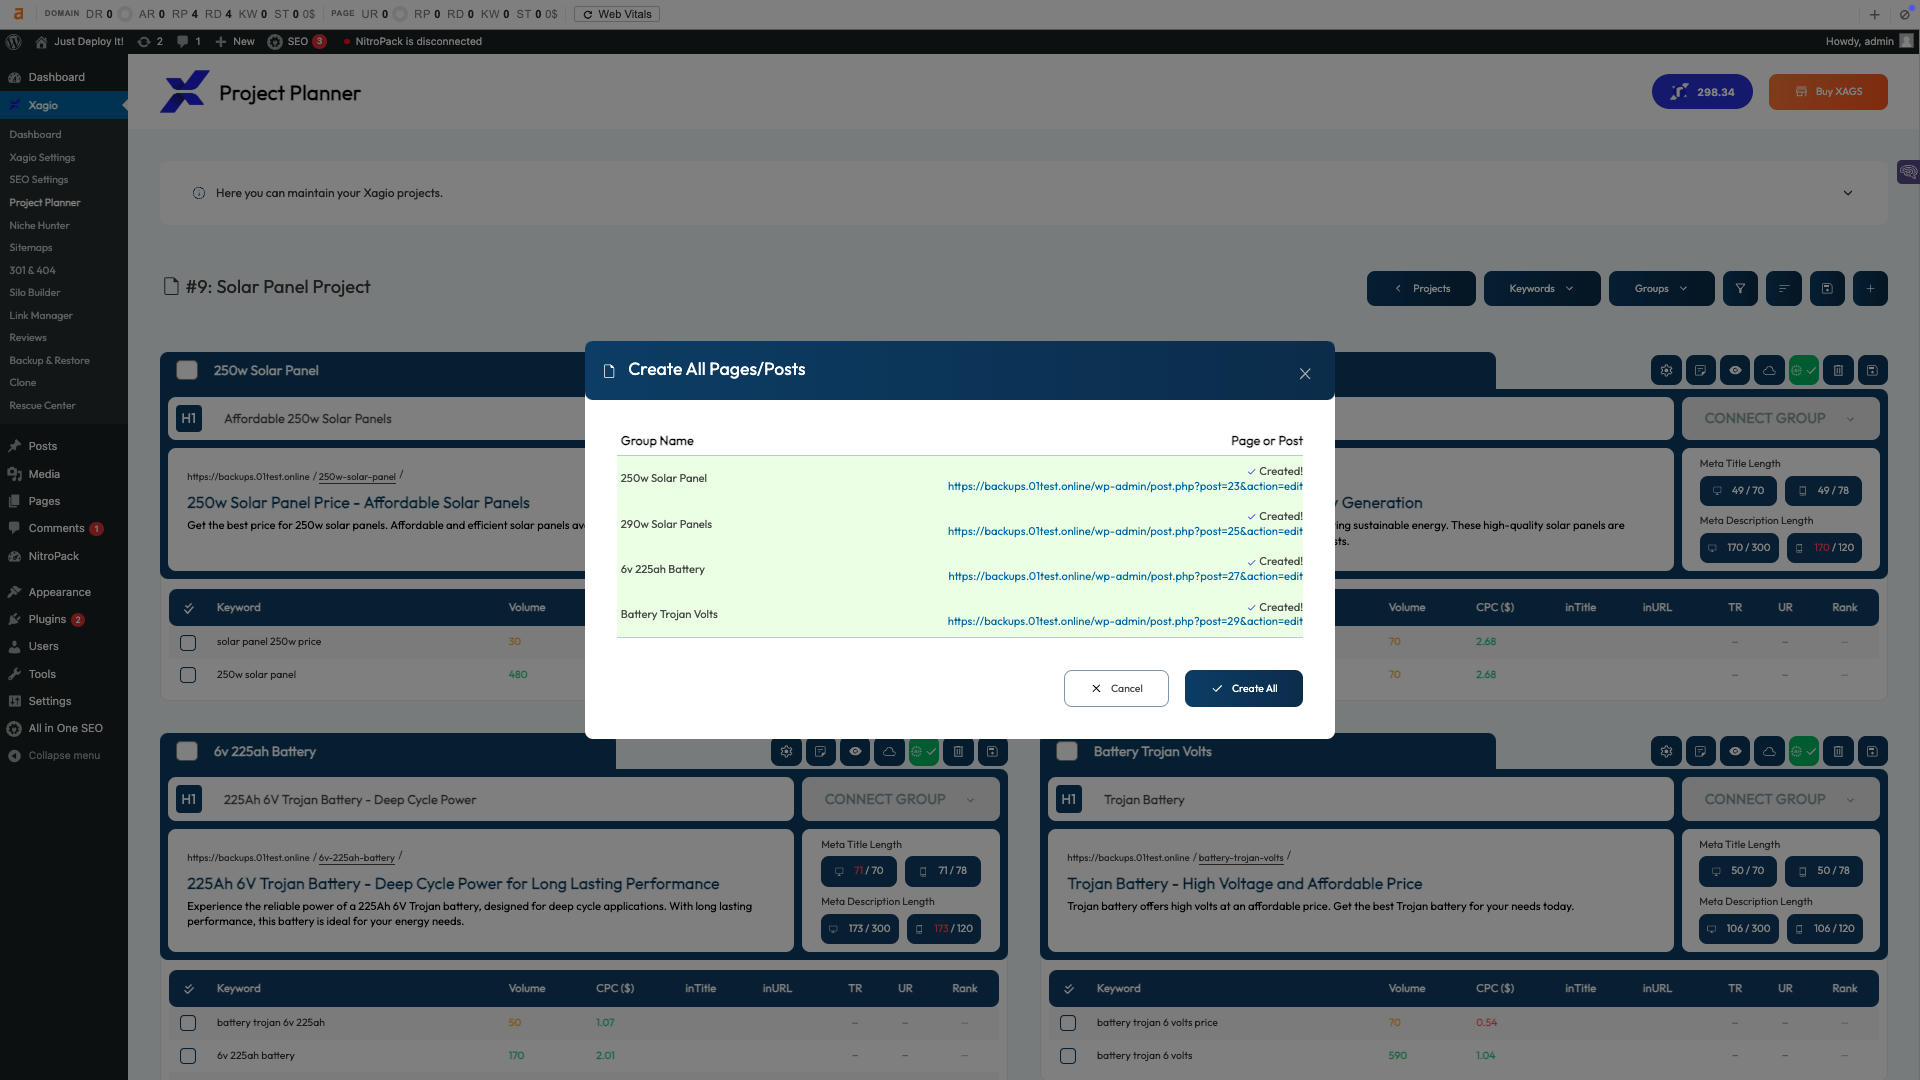Check 'battery trojan 6 volts price' keyword
Image resolution: width=1920 pixels, height=1080 pixels.
1068,1023
